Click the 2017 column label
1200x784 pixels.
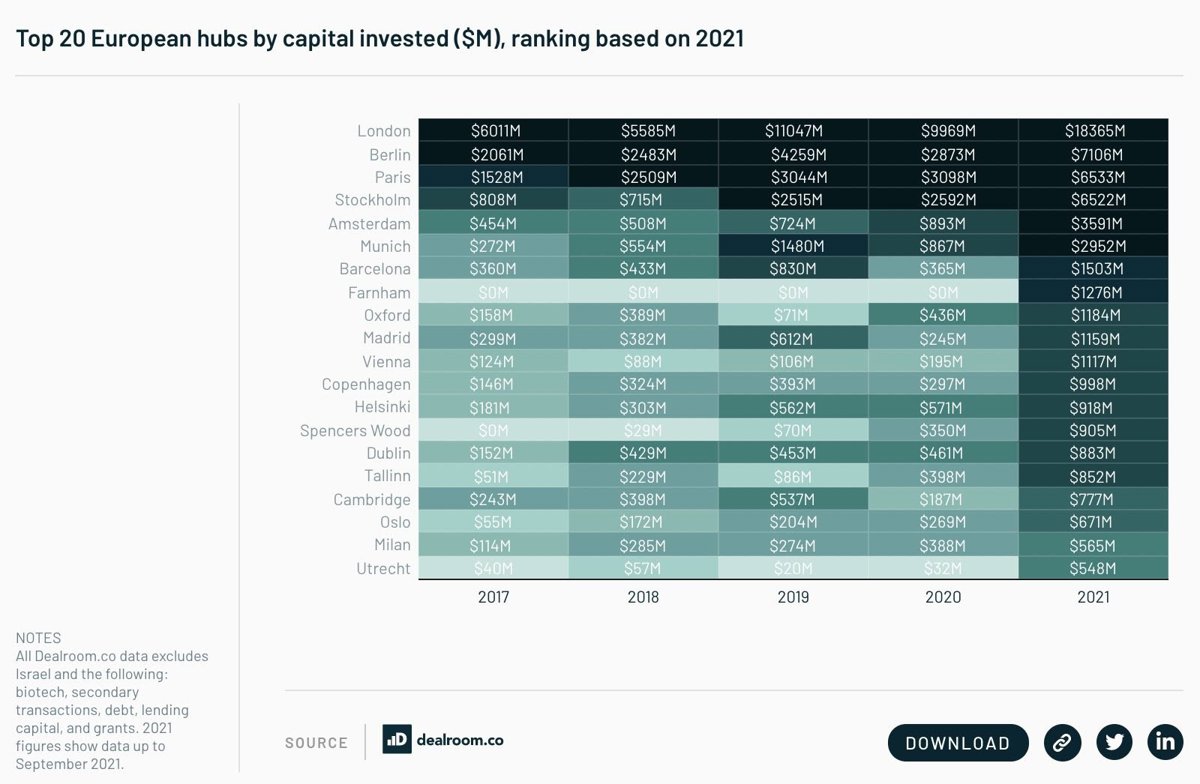tap(493, 597)
